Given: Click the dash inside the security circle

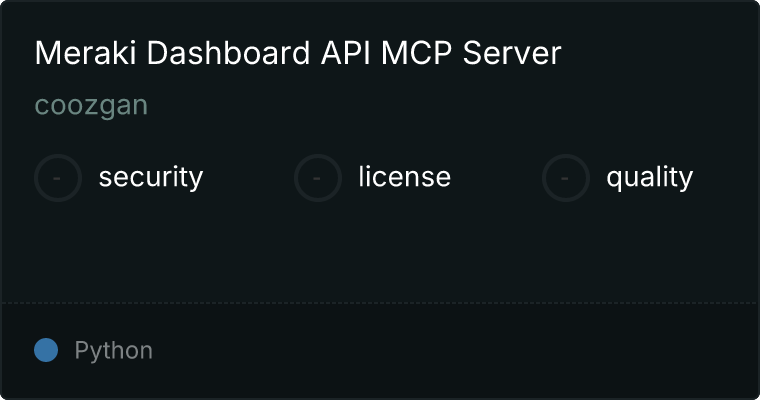Looking at the screenshot, I should click(x=57, y=178).
